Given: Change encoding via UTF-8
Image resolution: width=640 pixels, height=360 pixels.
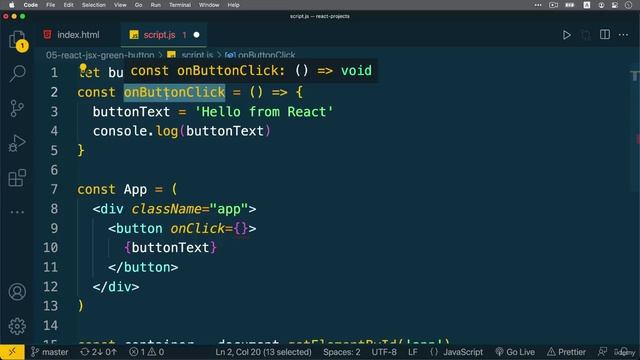Looking at the screenshot, I should (x=384, y=352).
